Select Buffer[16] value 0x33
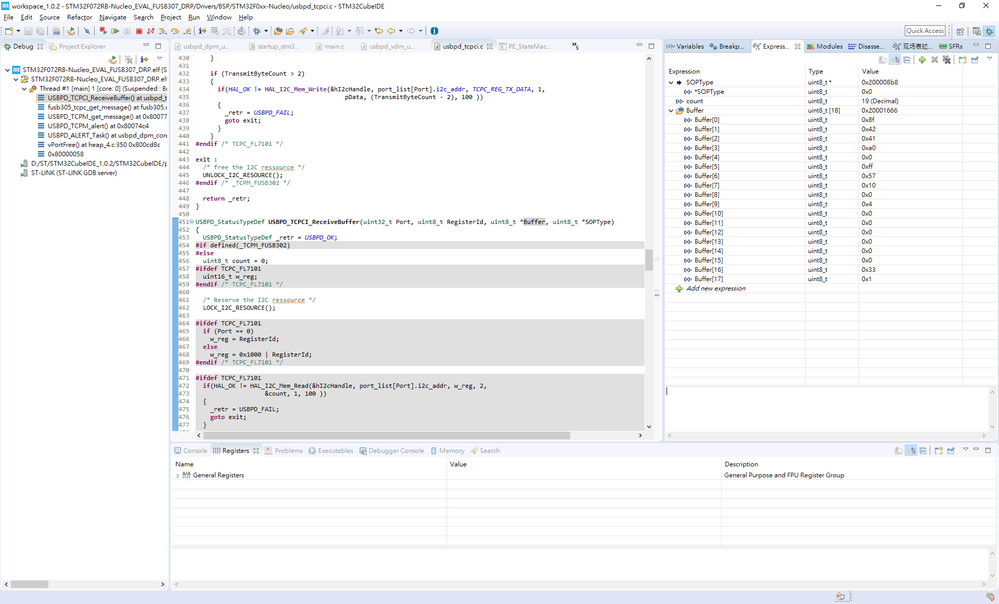 pyautogui.click(x=868, y=270)
